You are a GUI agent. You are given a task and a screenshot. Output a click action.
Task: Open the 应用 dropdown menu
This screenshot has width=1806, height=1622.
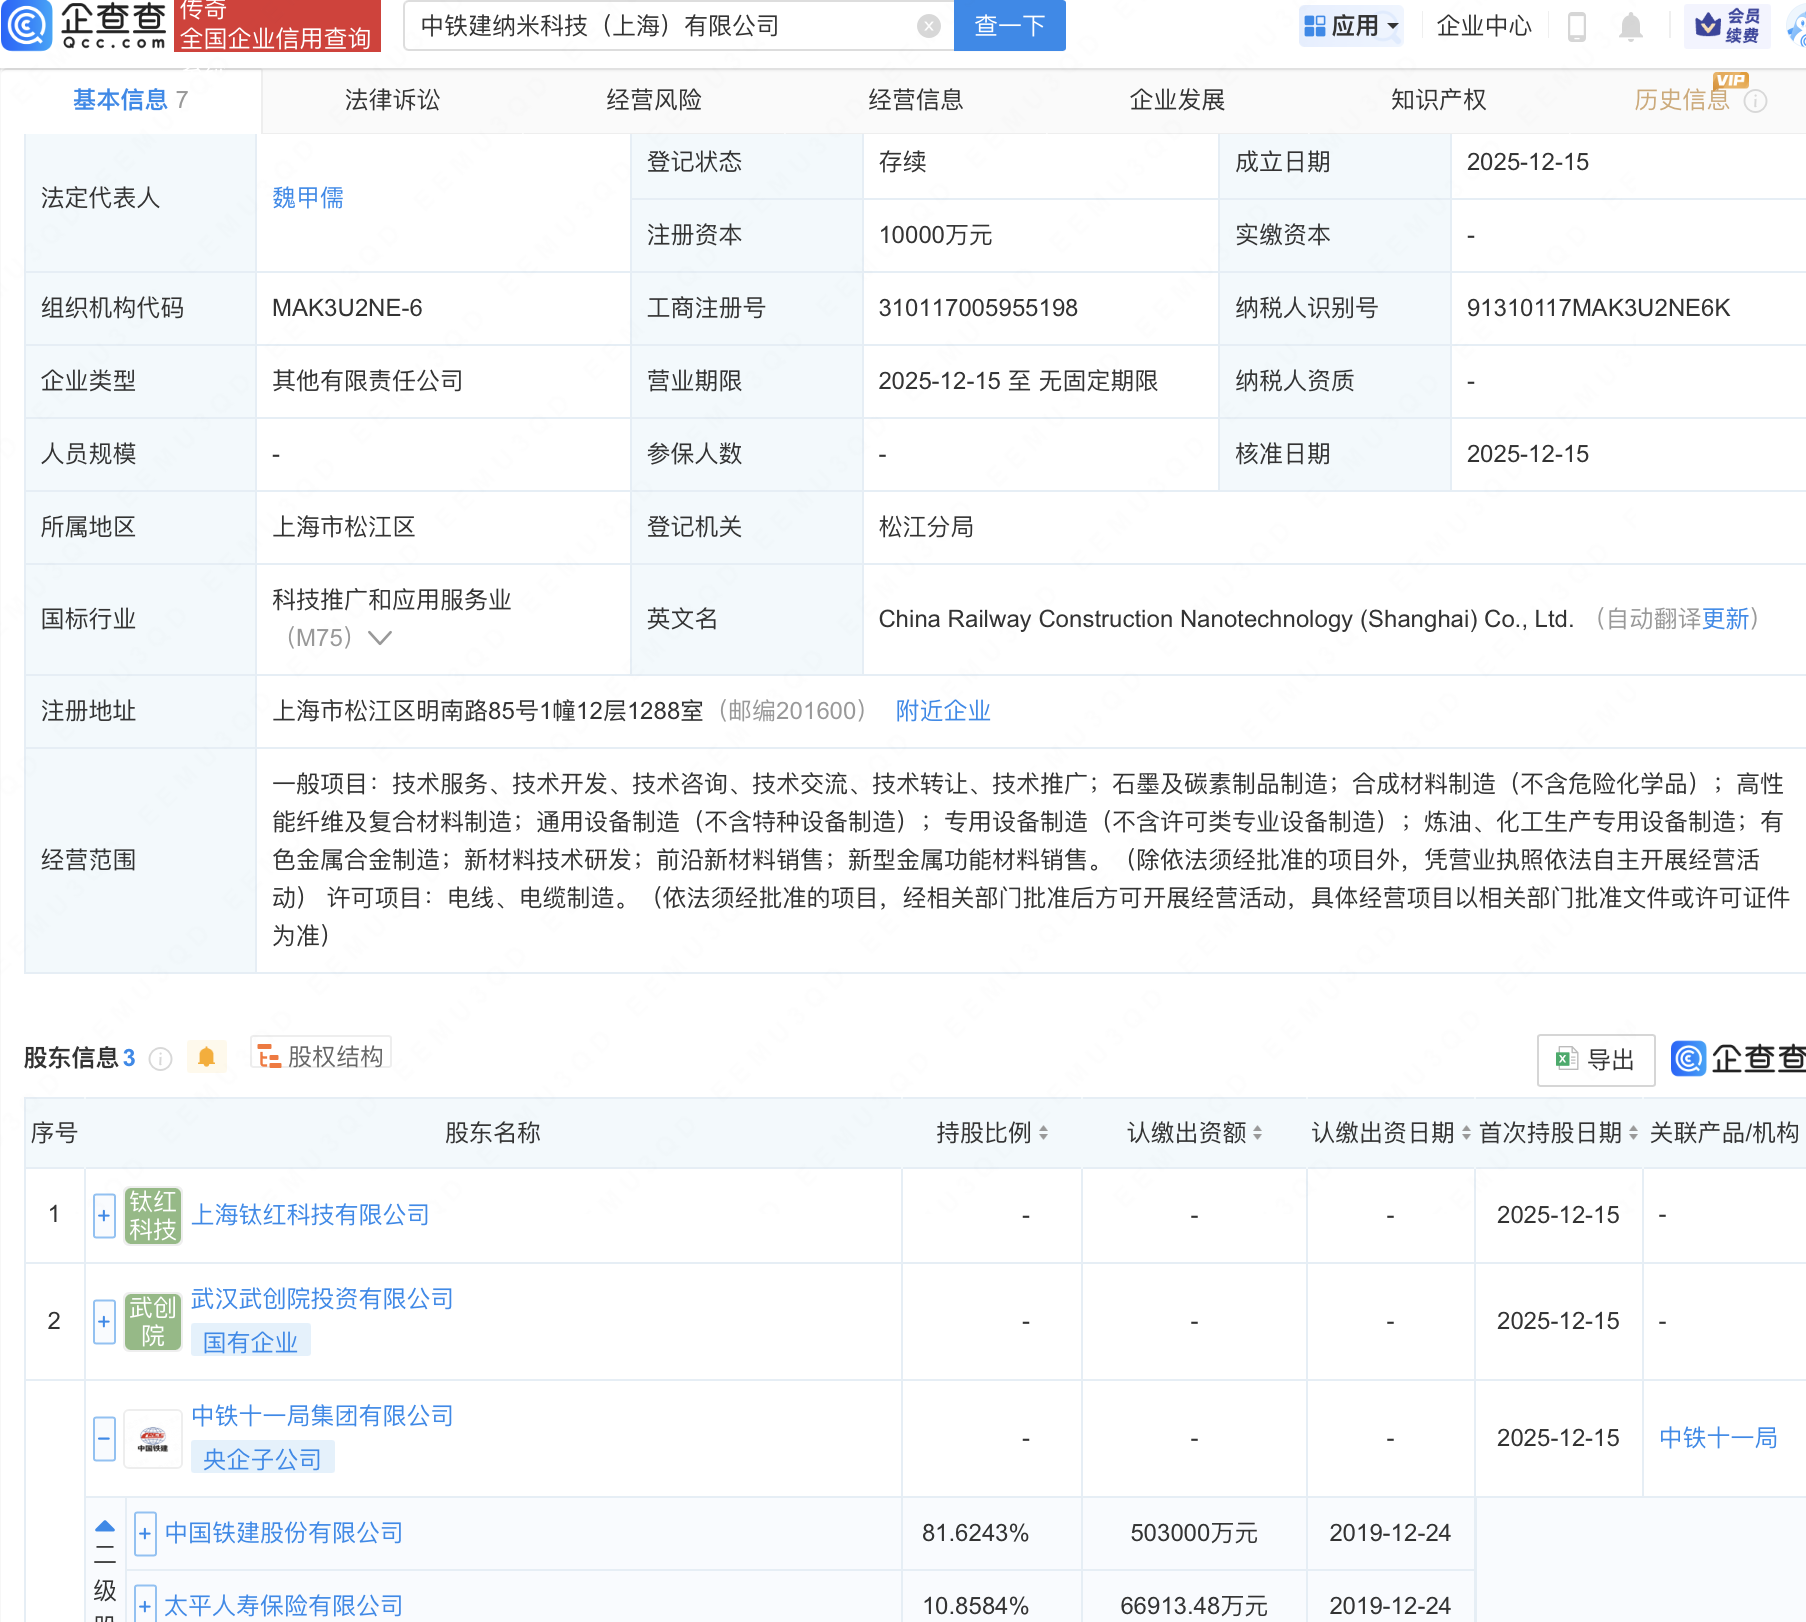pyautogui.click(x=1351, y=26)
